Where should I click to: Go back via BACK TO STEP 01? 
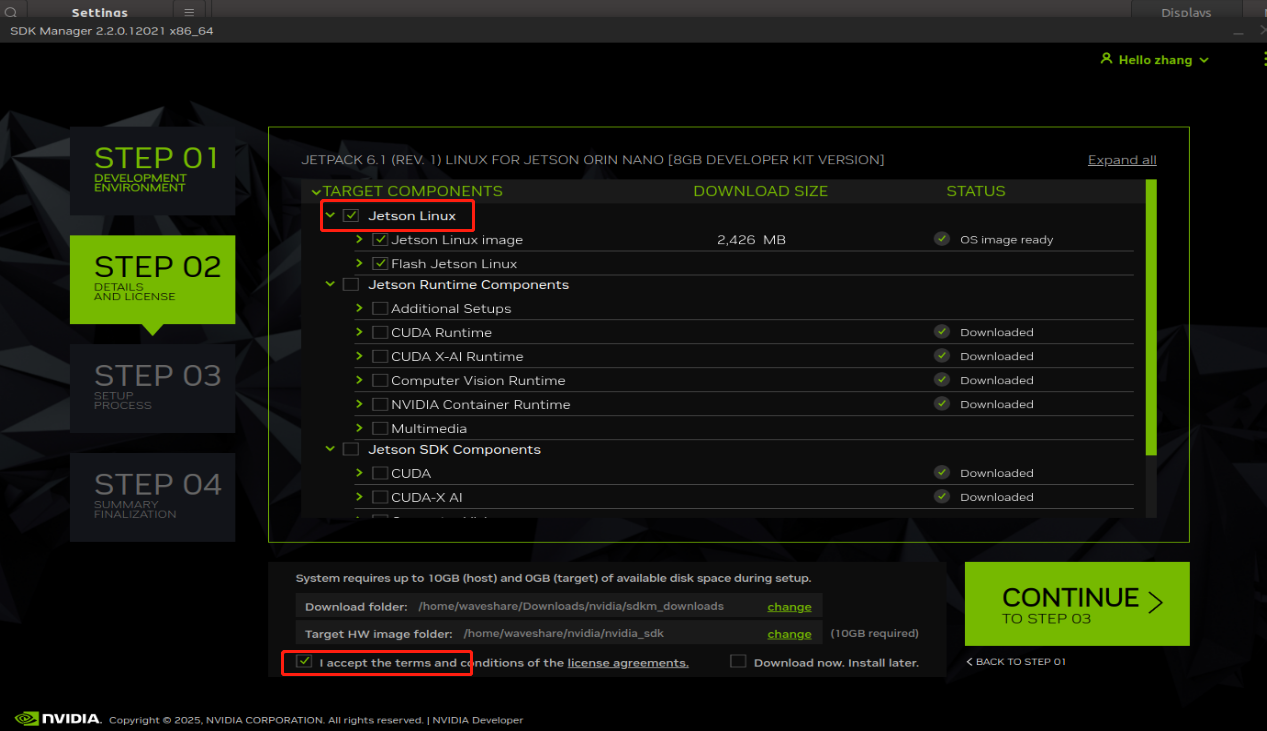pyautogui.click(x=1016, y=662)
